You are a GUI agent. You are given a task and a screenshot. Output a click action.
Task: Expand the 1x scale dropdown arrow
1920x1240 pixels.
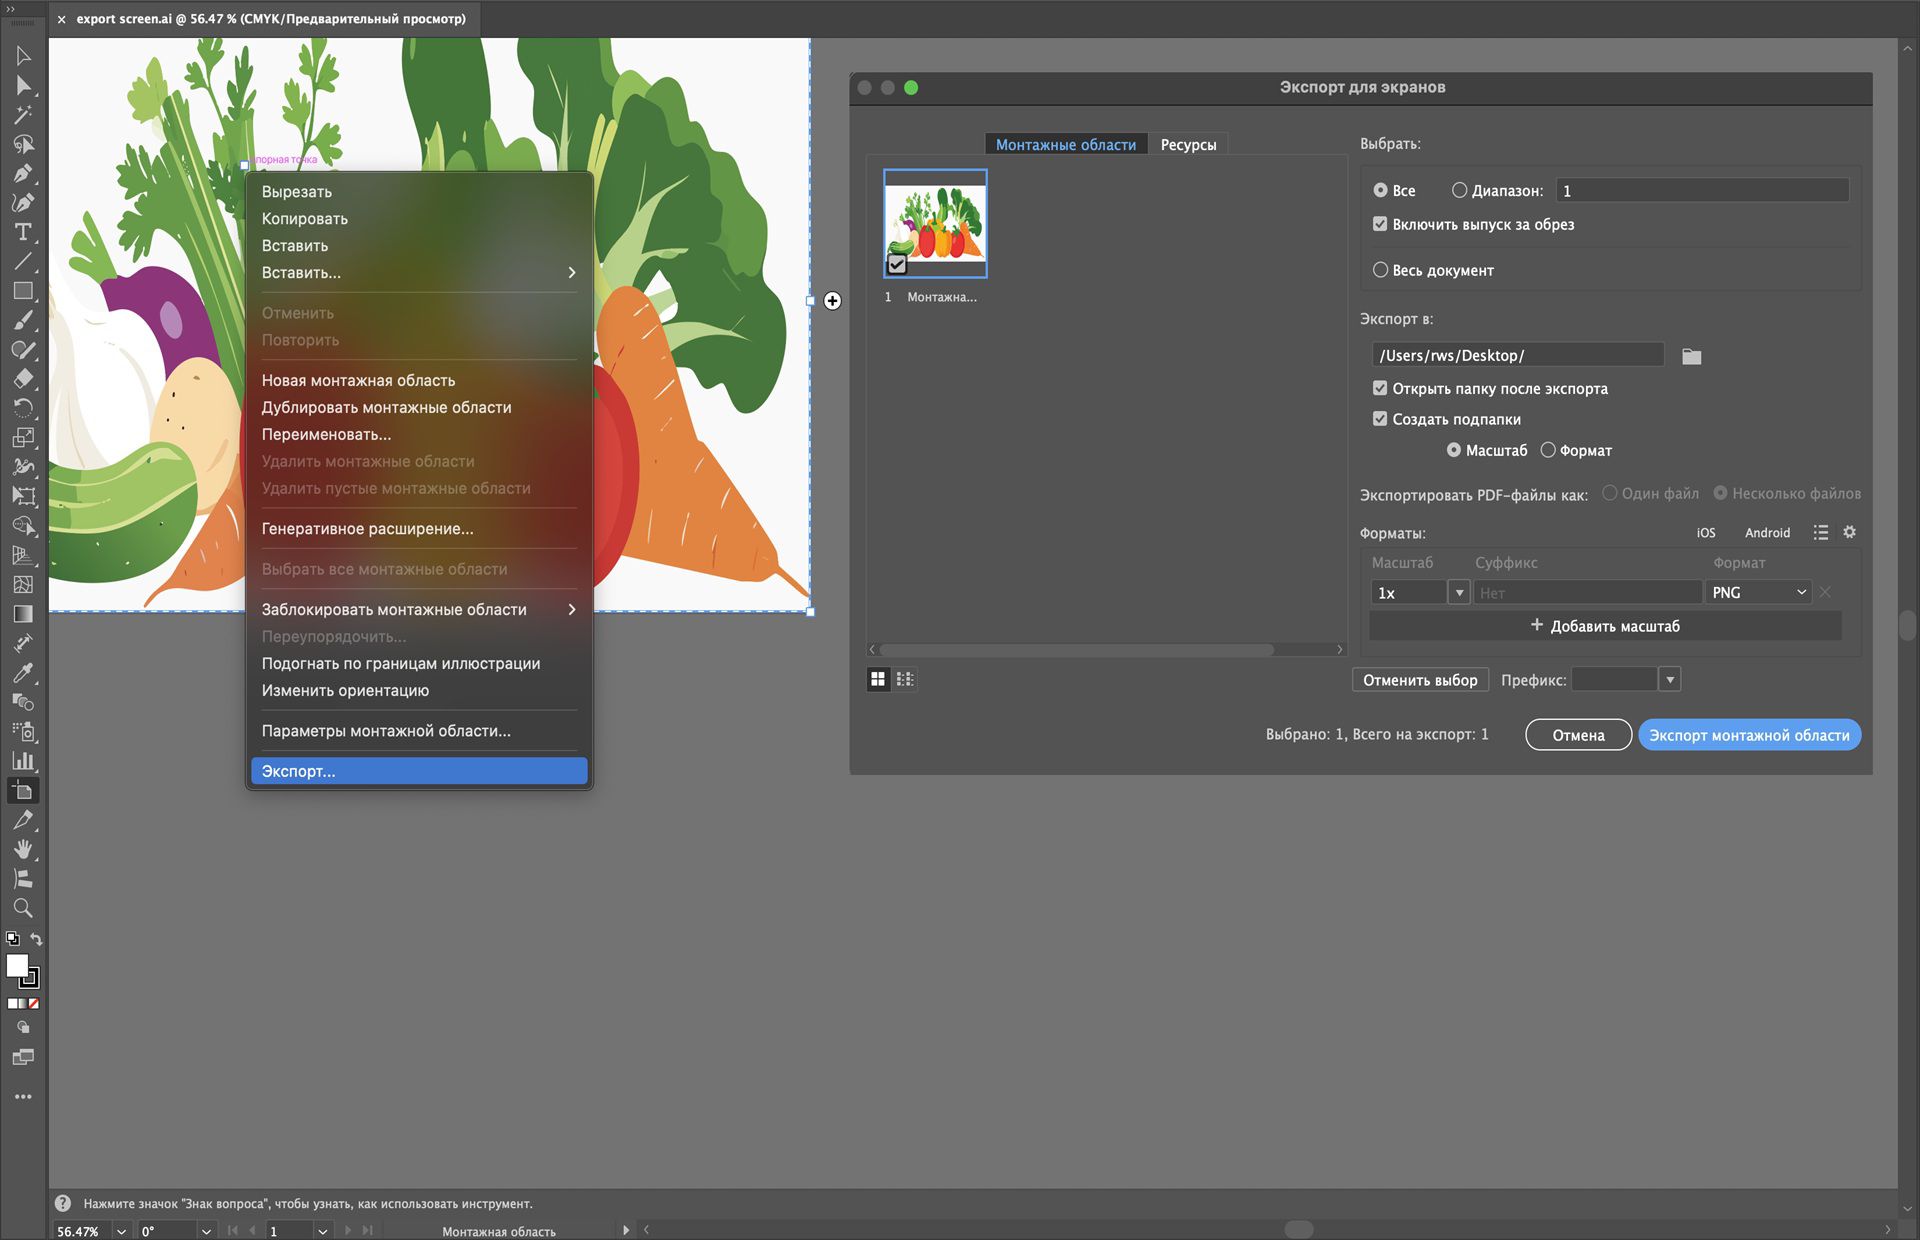coord(1459,593)
